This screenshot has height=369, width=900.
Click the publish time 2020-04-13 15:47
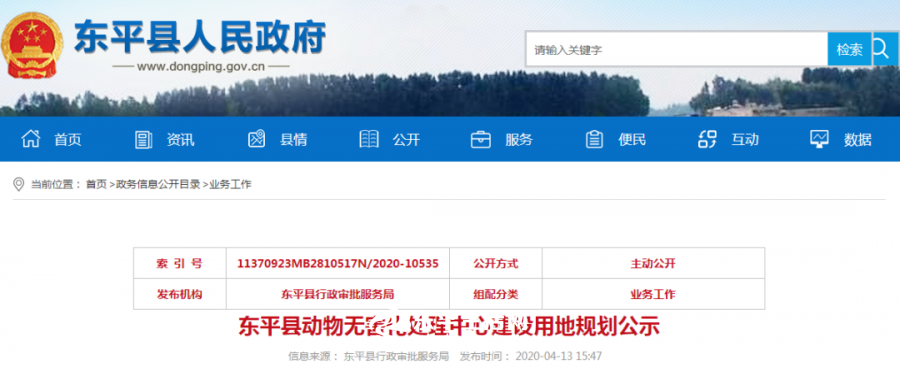(558, 356)
